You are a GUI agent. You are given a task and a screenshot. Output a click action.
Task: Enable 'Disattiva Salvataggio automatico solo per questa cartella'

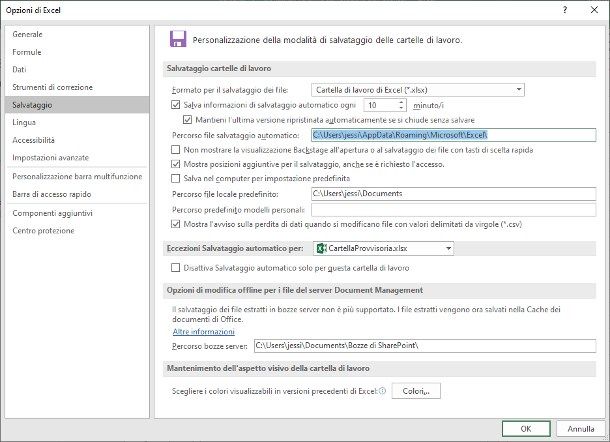(175, 268)
